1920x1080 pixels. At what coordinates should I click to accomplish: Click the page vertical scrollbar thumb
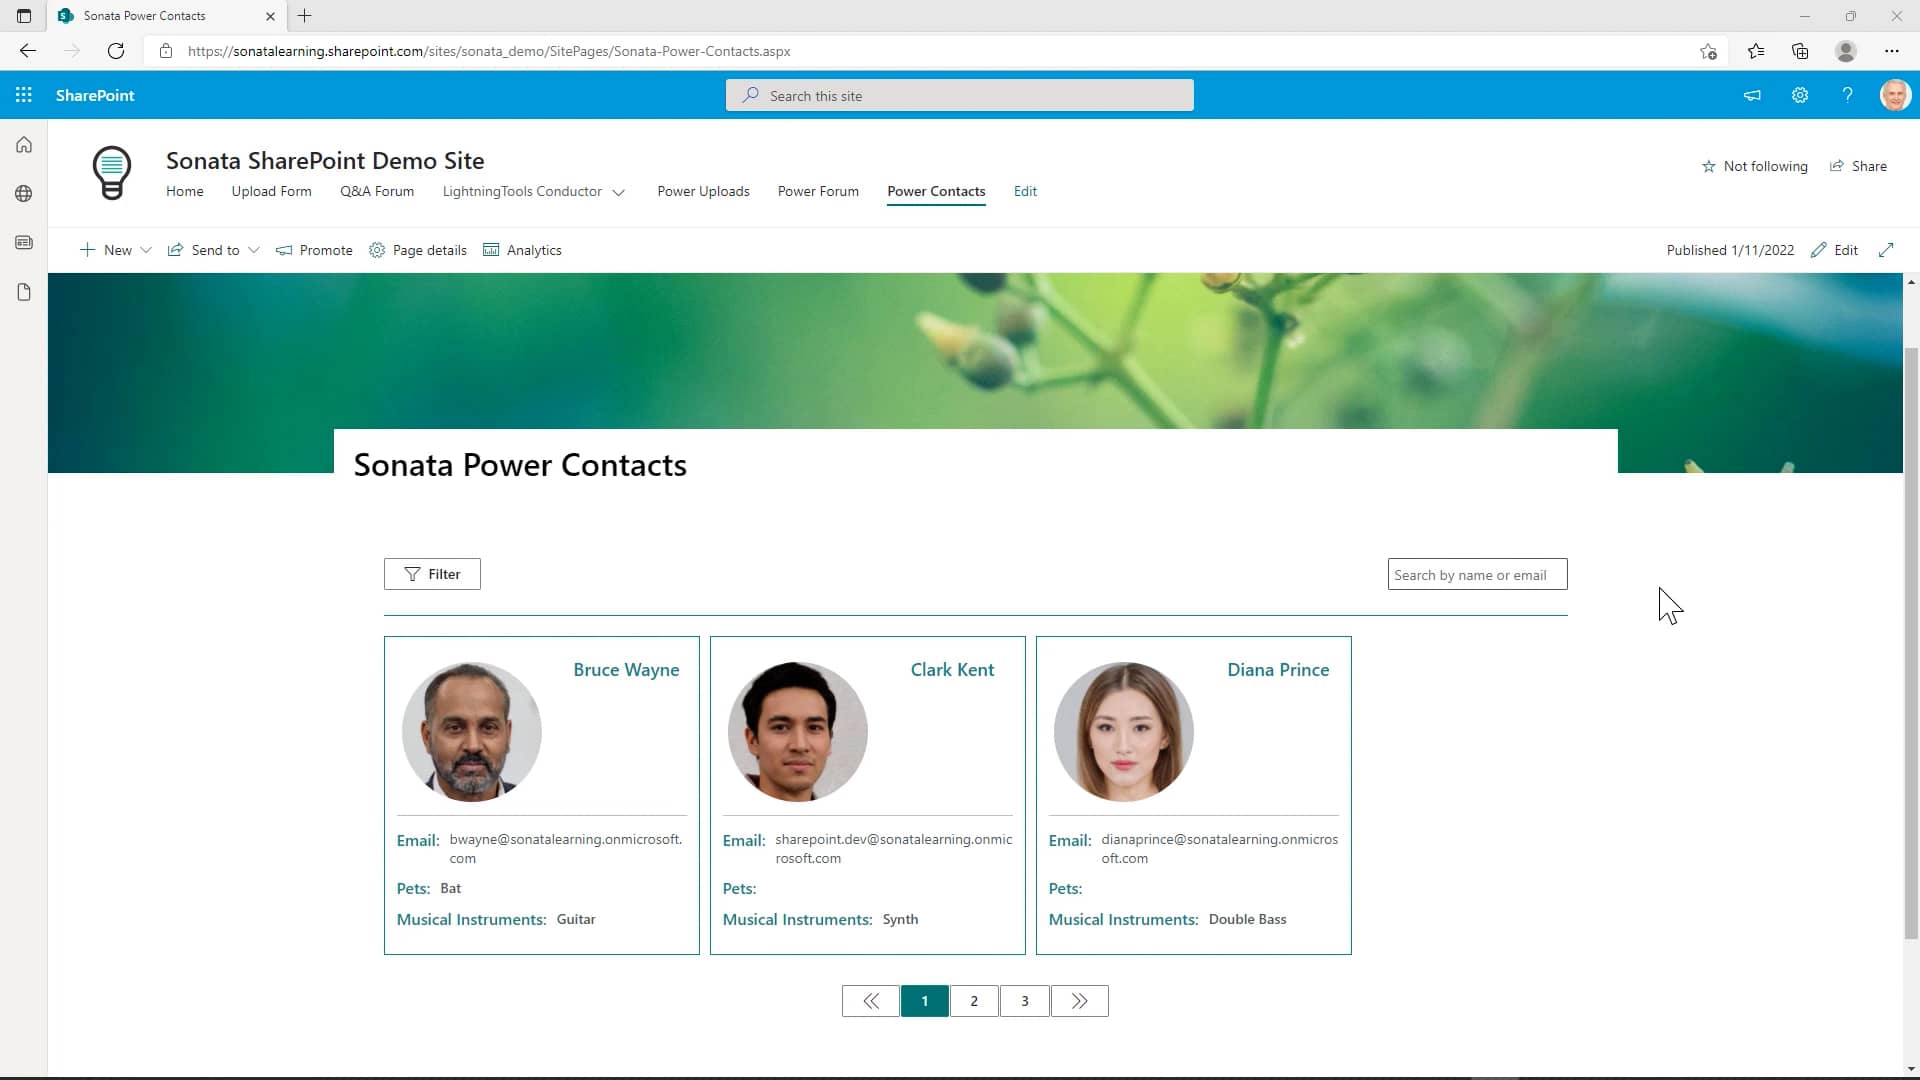[1911, 643]
